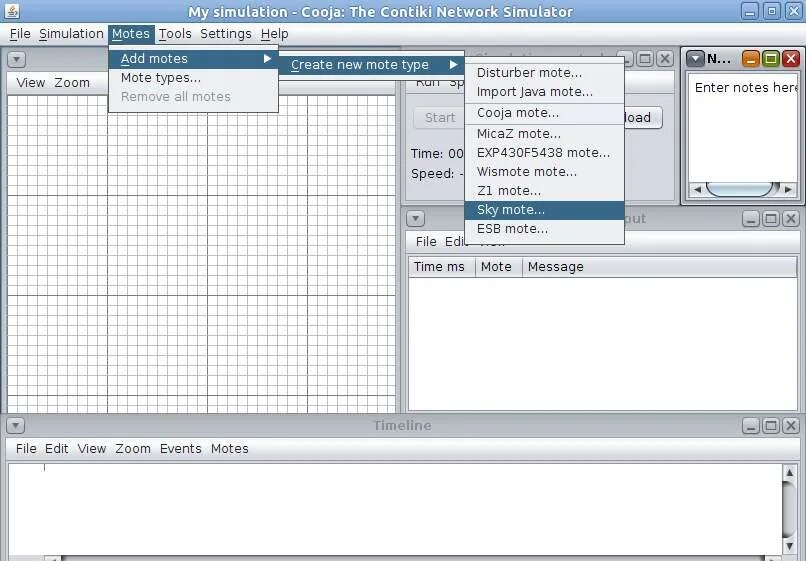This screenshot has height=561, width=806.
Task: Open Edit menu in Timeline panel
Action: tap(57, 449)
